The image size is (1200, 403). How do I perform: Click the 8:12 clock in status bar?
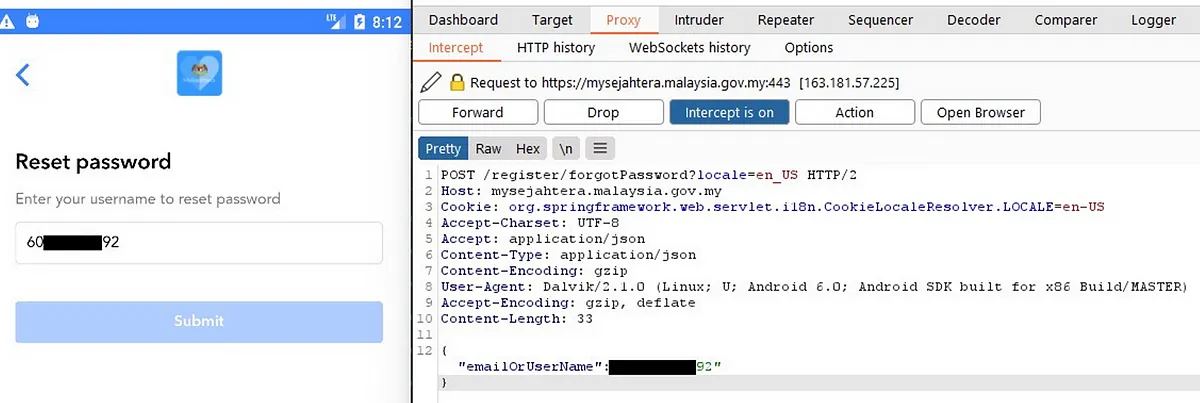pyautogui.click(x=386, y=21)
